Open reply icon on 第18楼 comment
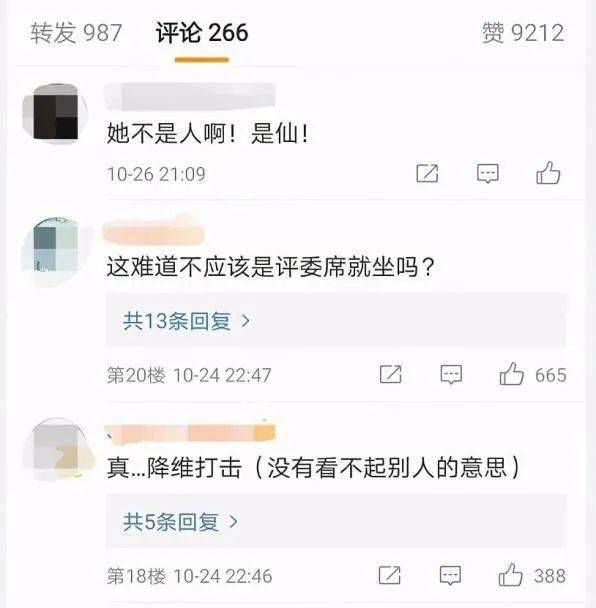 [450, 575]
